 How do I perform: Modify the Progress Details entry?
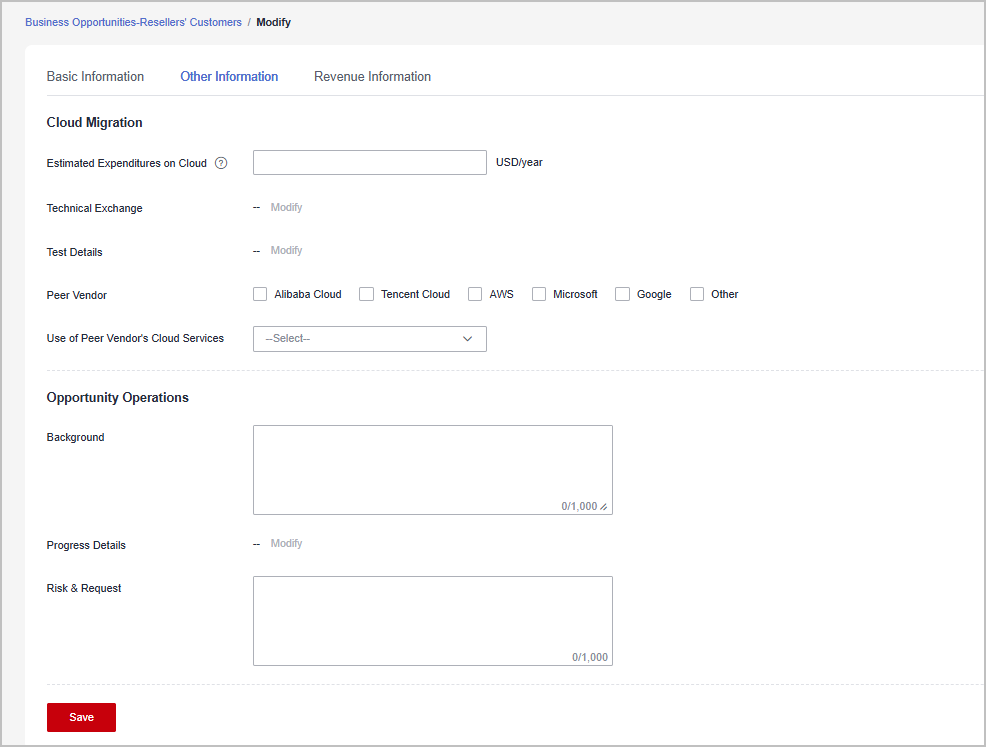click(x=286, y=544)
